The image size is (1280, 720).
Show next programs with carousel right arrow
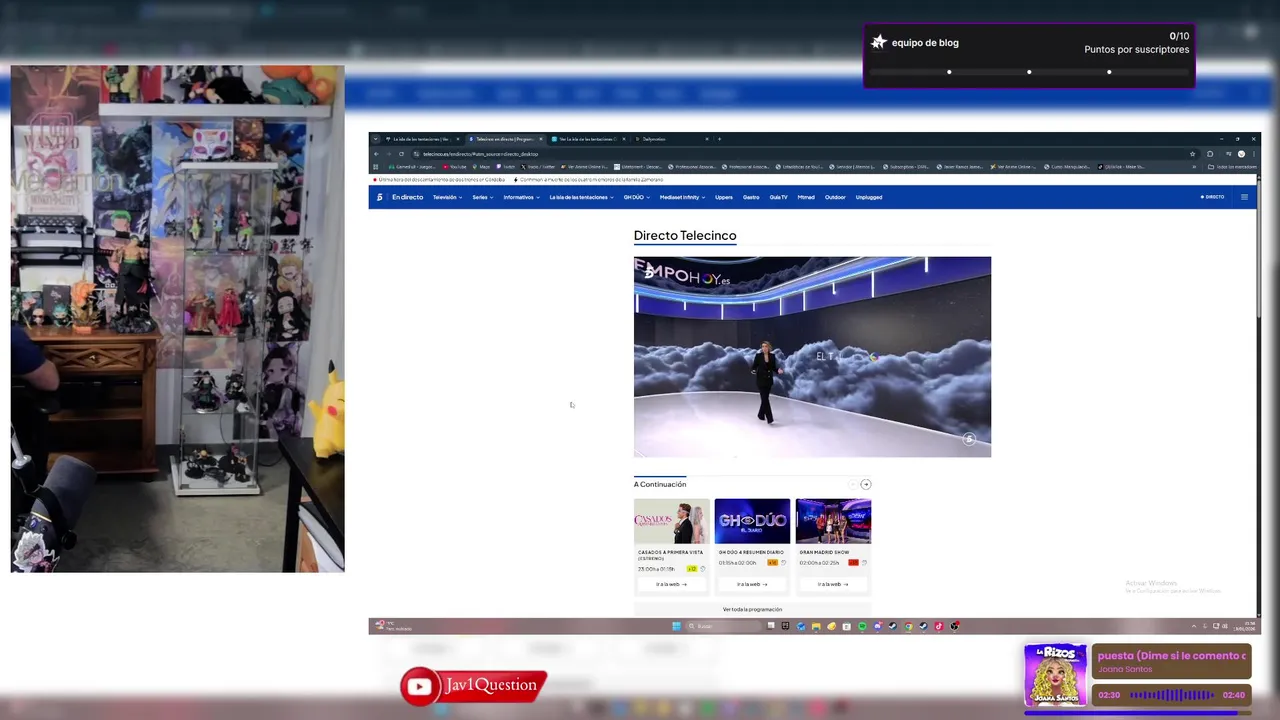click(x=866, y=484)
